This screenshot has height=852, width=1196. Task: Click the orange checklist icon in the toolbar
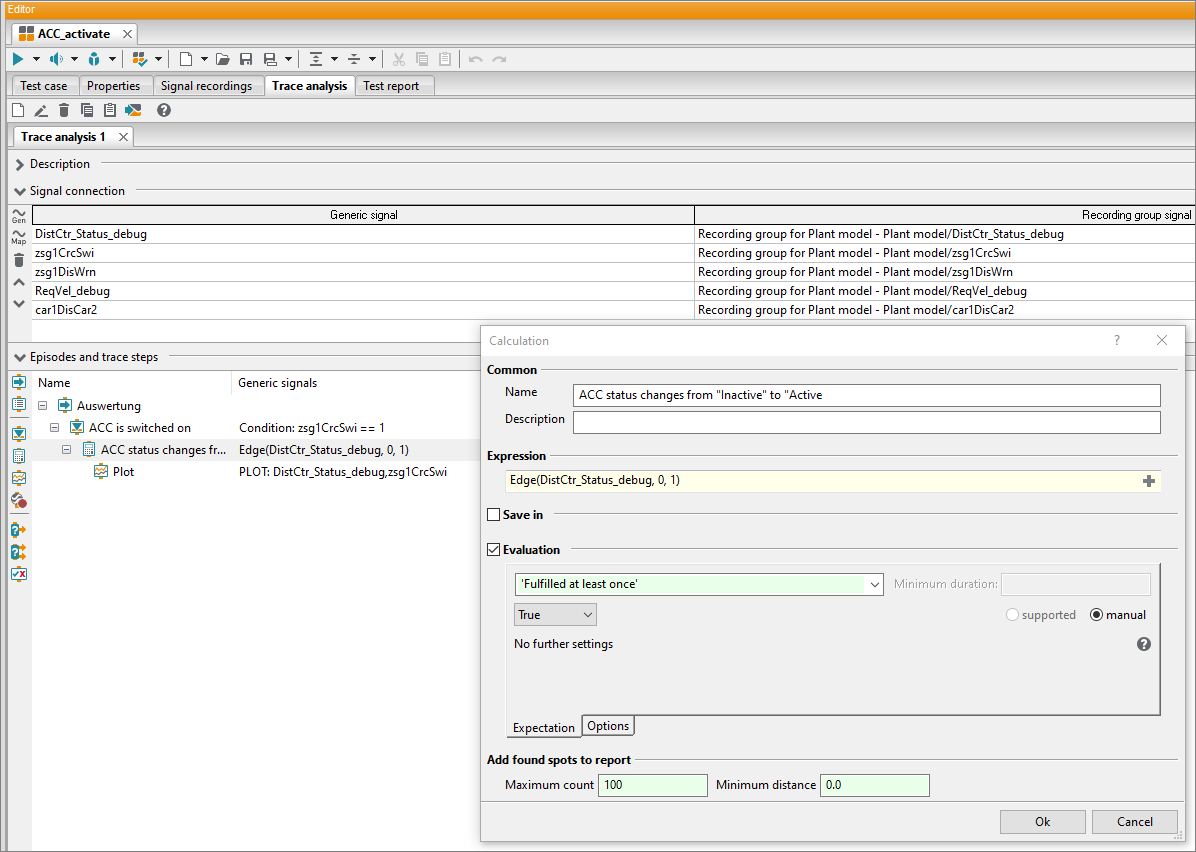[140, 59]
